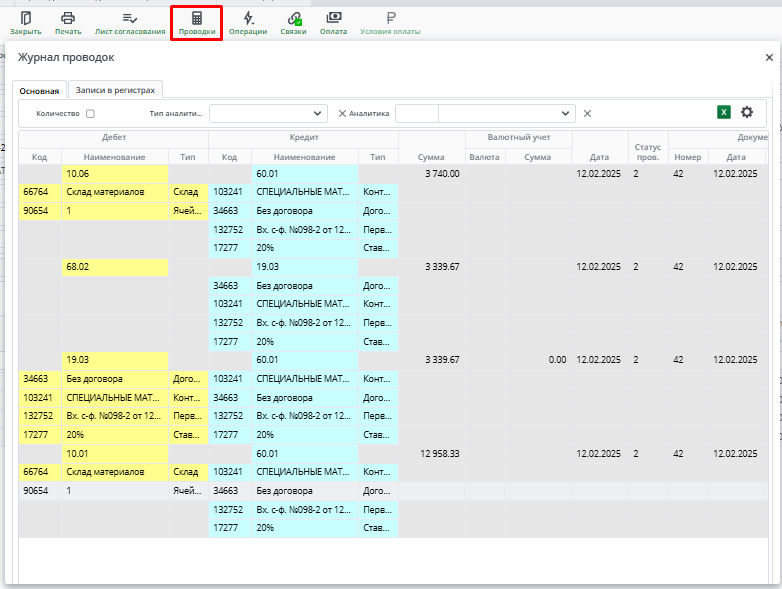Sort by the Сумма column header

430,157
